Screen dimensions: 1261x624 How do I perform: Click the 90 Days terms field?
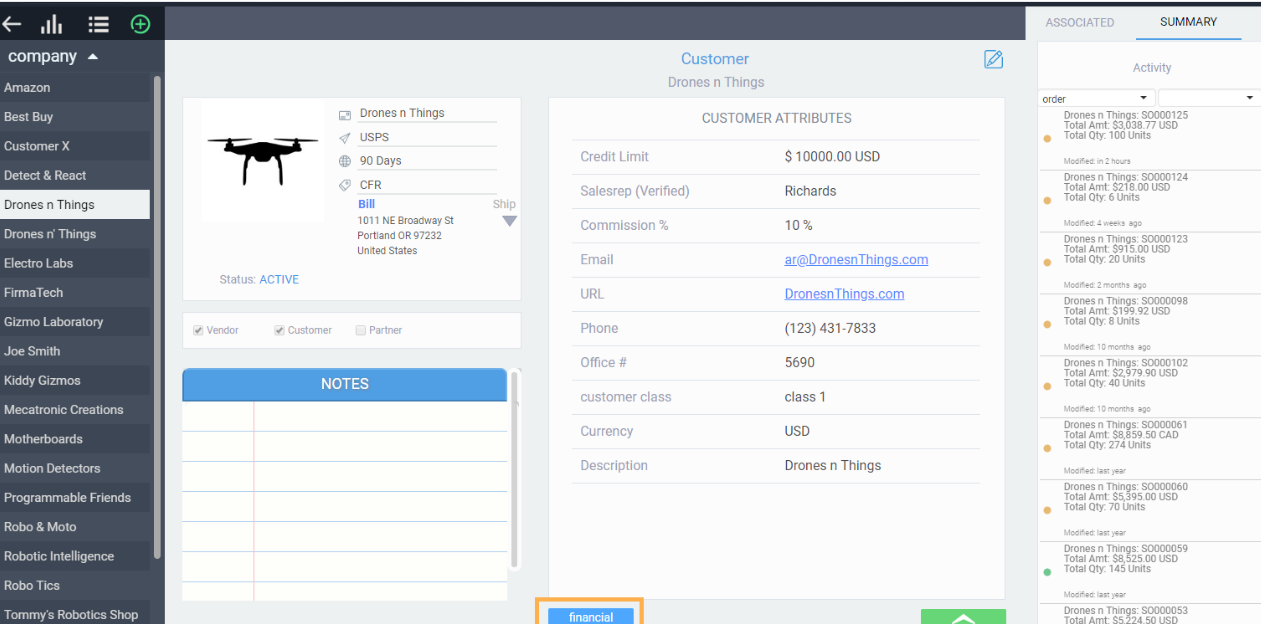[427, 161]
